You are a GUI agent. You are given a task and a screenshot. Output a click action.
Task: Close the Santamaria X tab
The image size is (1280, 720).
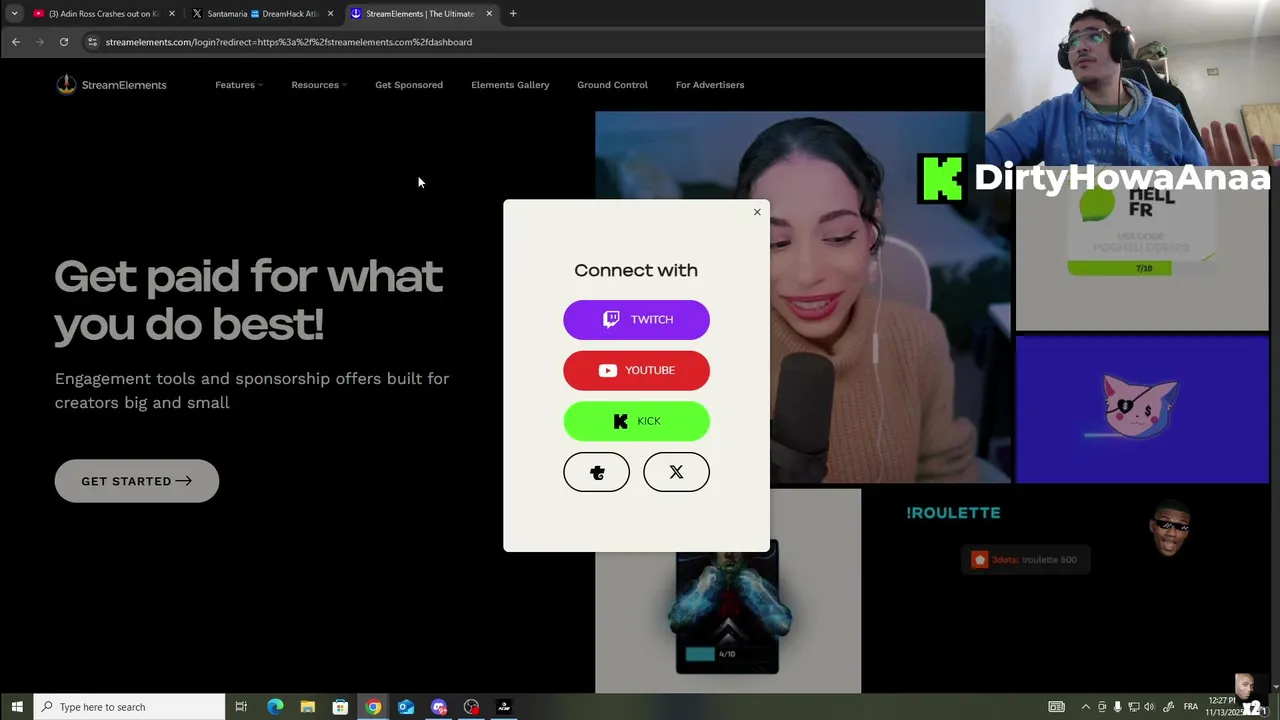pos(330,14)
